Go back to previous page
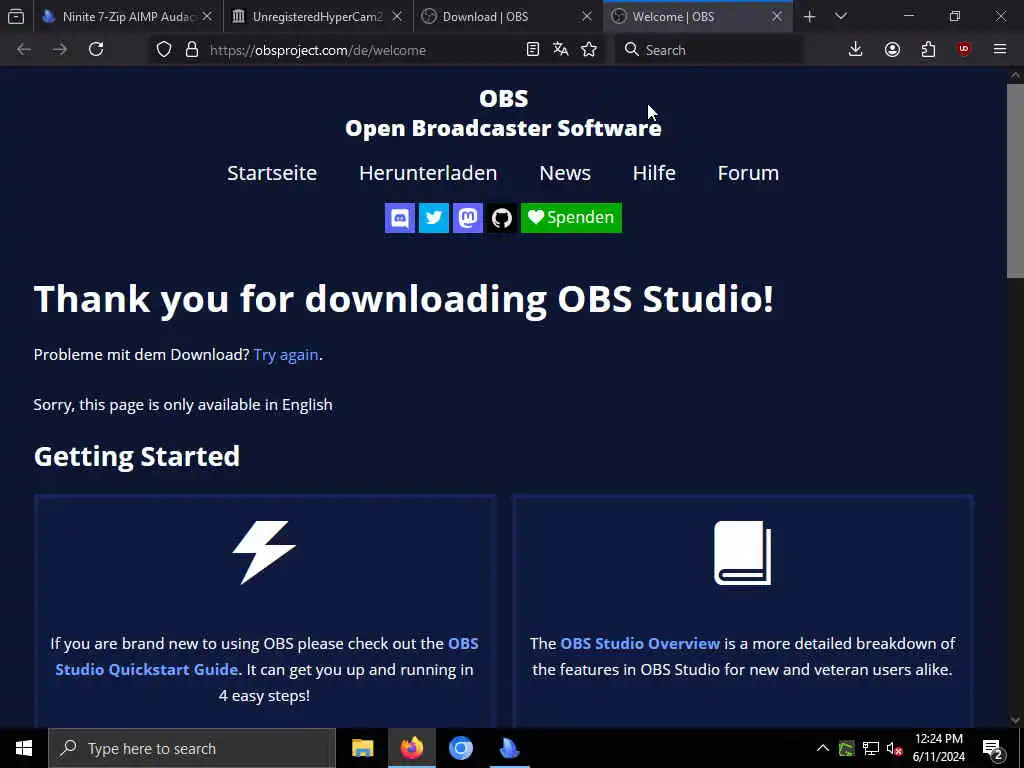 24,50
